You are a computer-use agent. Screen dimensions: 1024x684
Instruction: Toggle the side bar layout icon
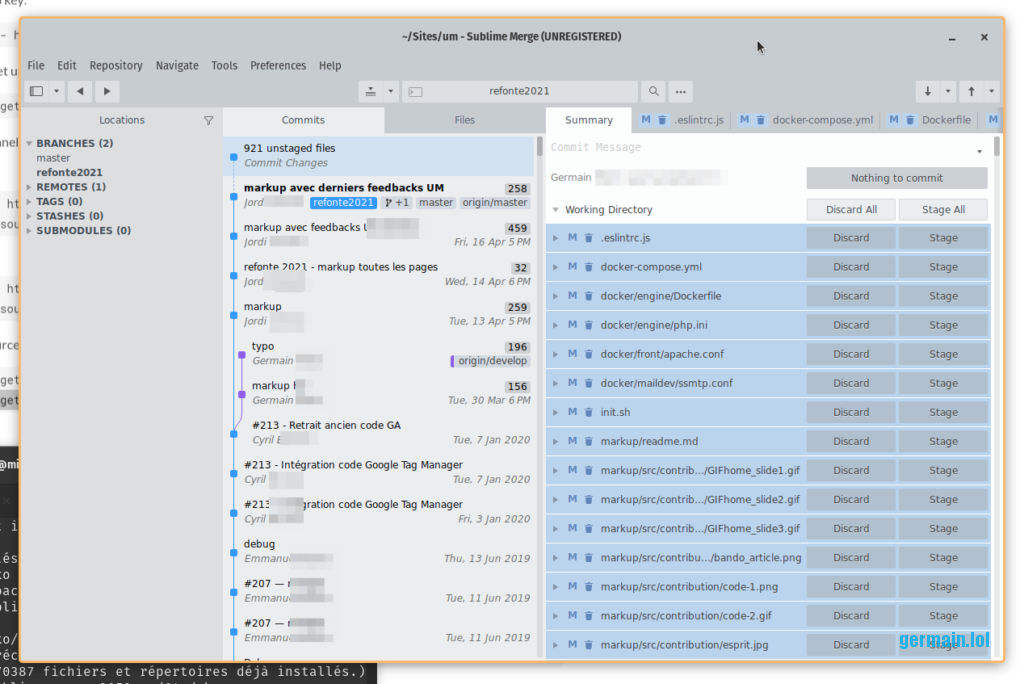click(37, 91)
